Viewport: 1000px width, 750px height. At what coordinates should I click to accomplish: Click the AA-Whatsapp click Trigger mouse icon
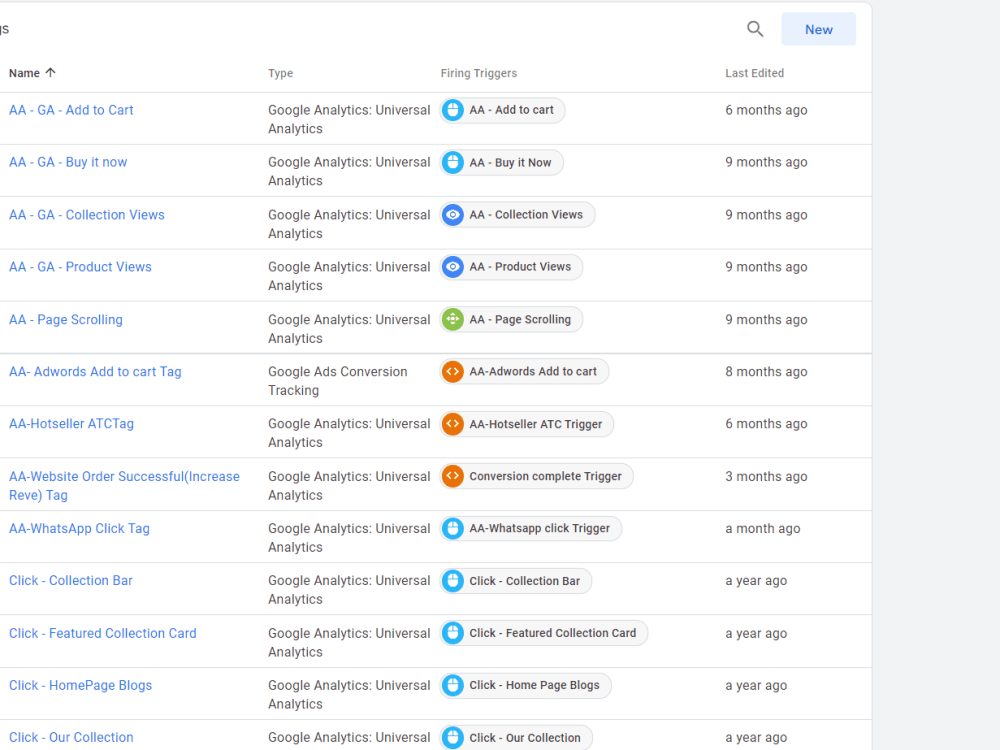pyautogui.click(x=453, y=528)
